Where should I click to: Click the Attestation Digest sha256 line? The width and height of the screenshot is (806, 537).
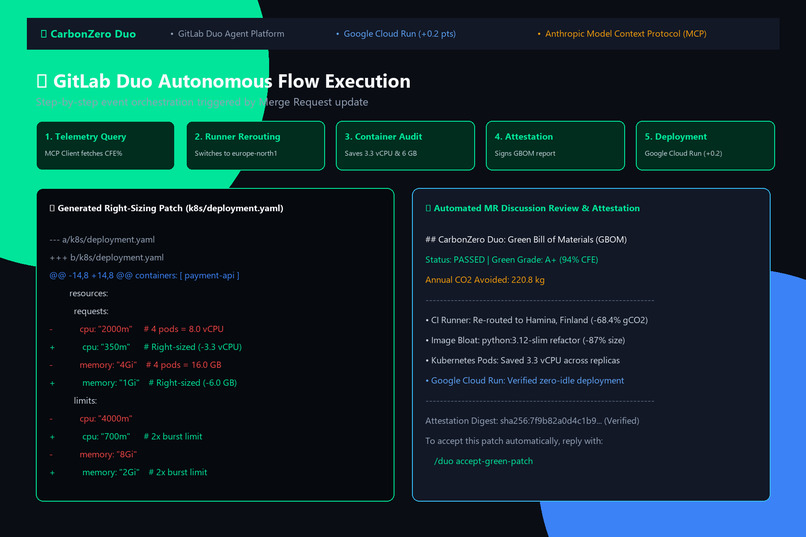pos(533,421)
